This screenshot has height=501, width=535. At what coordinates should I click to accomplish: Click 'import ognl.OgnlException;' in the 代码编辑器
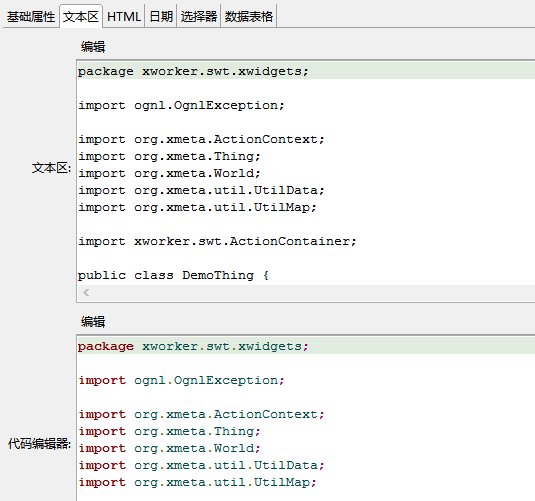click(181, 380)
